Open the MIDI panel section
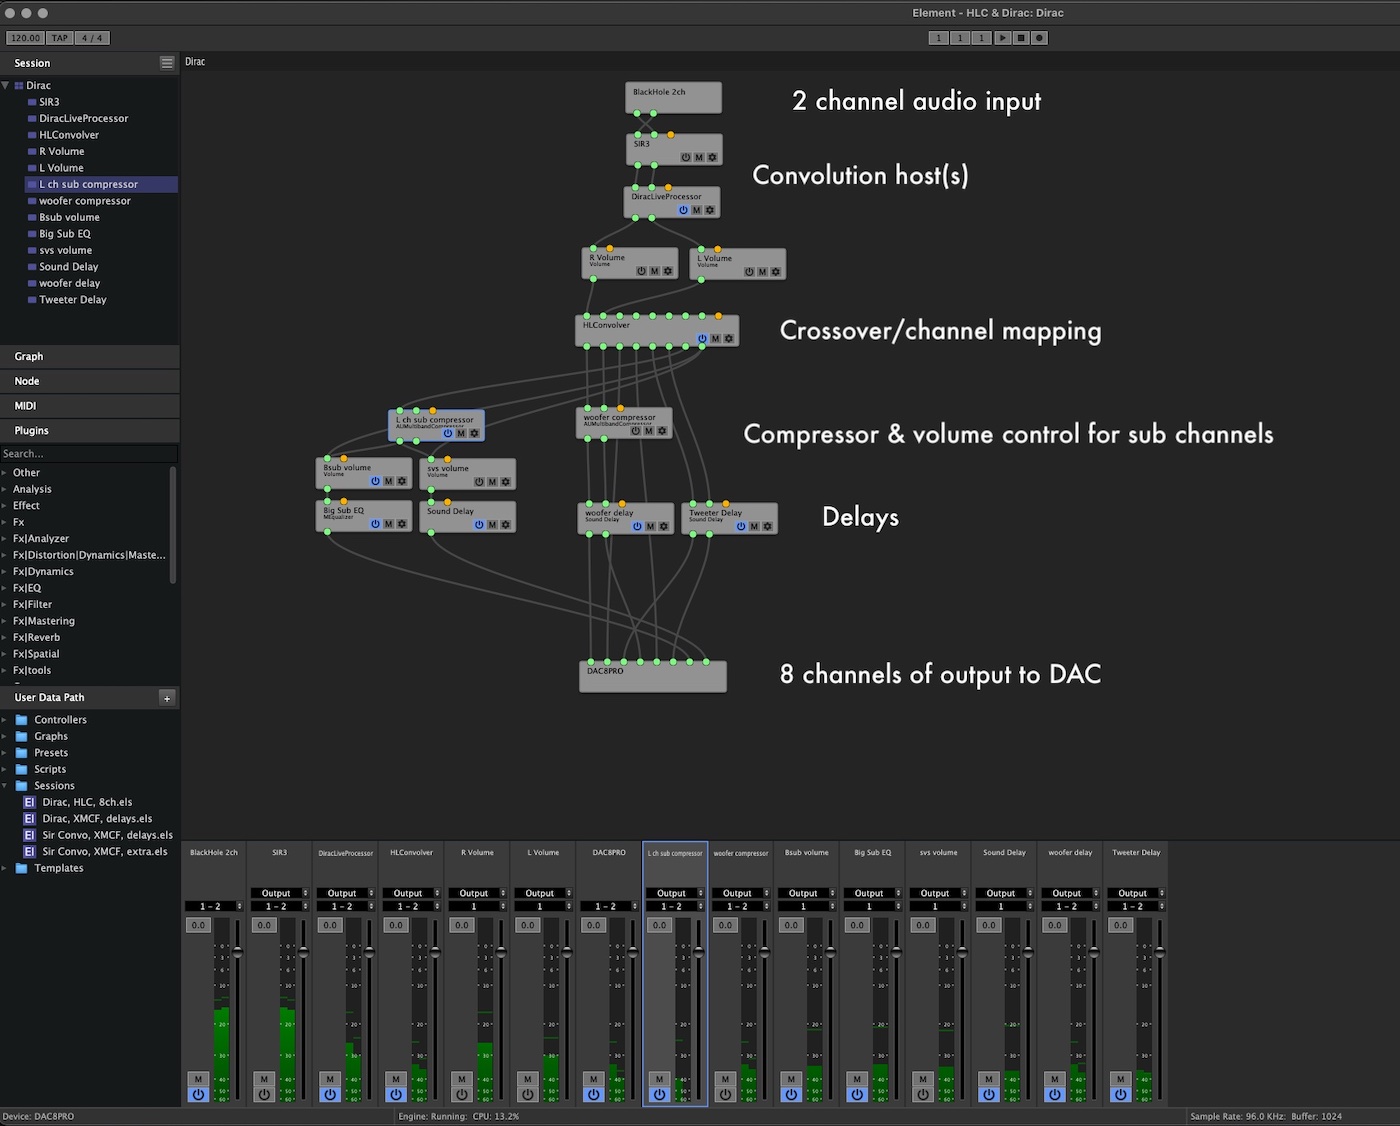 click(90, 406)
